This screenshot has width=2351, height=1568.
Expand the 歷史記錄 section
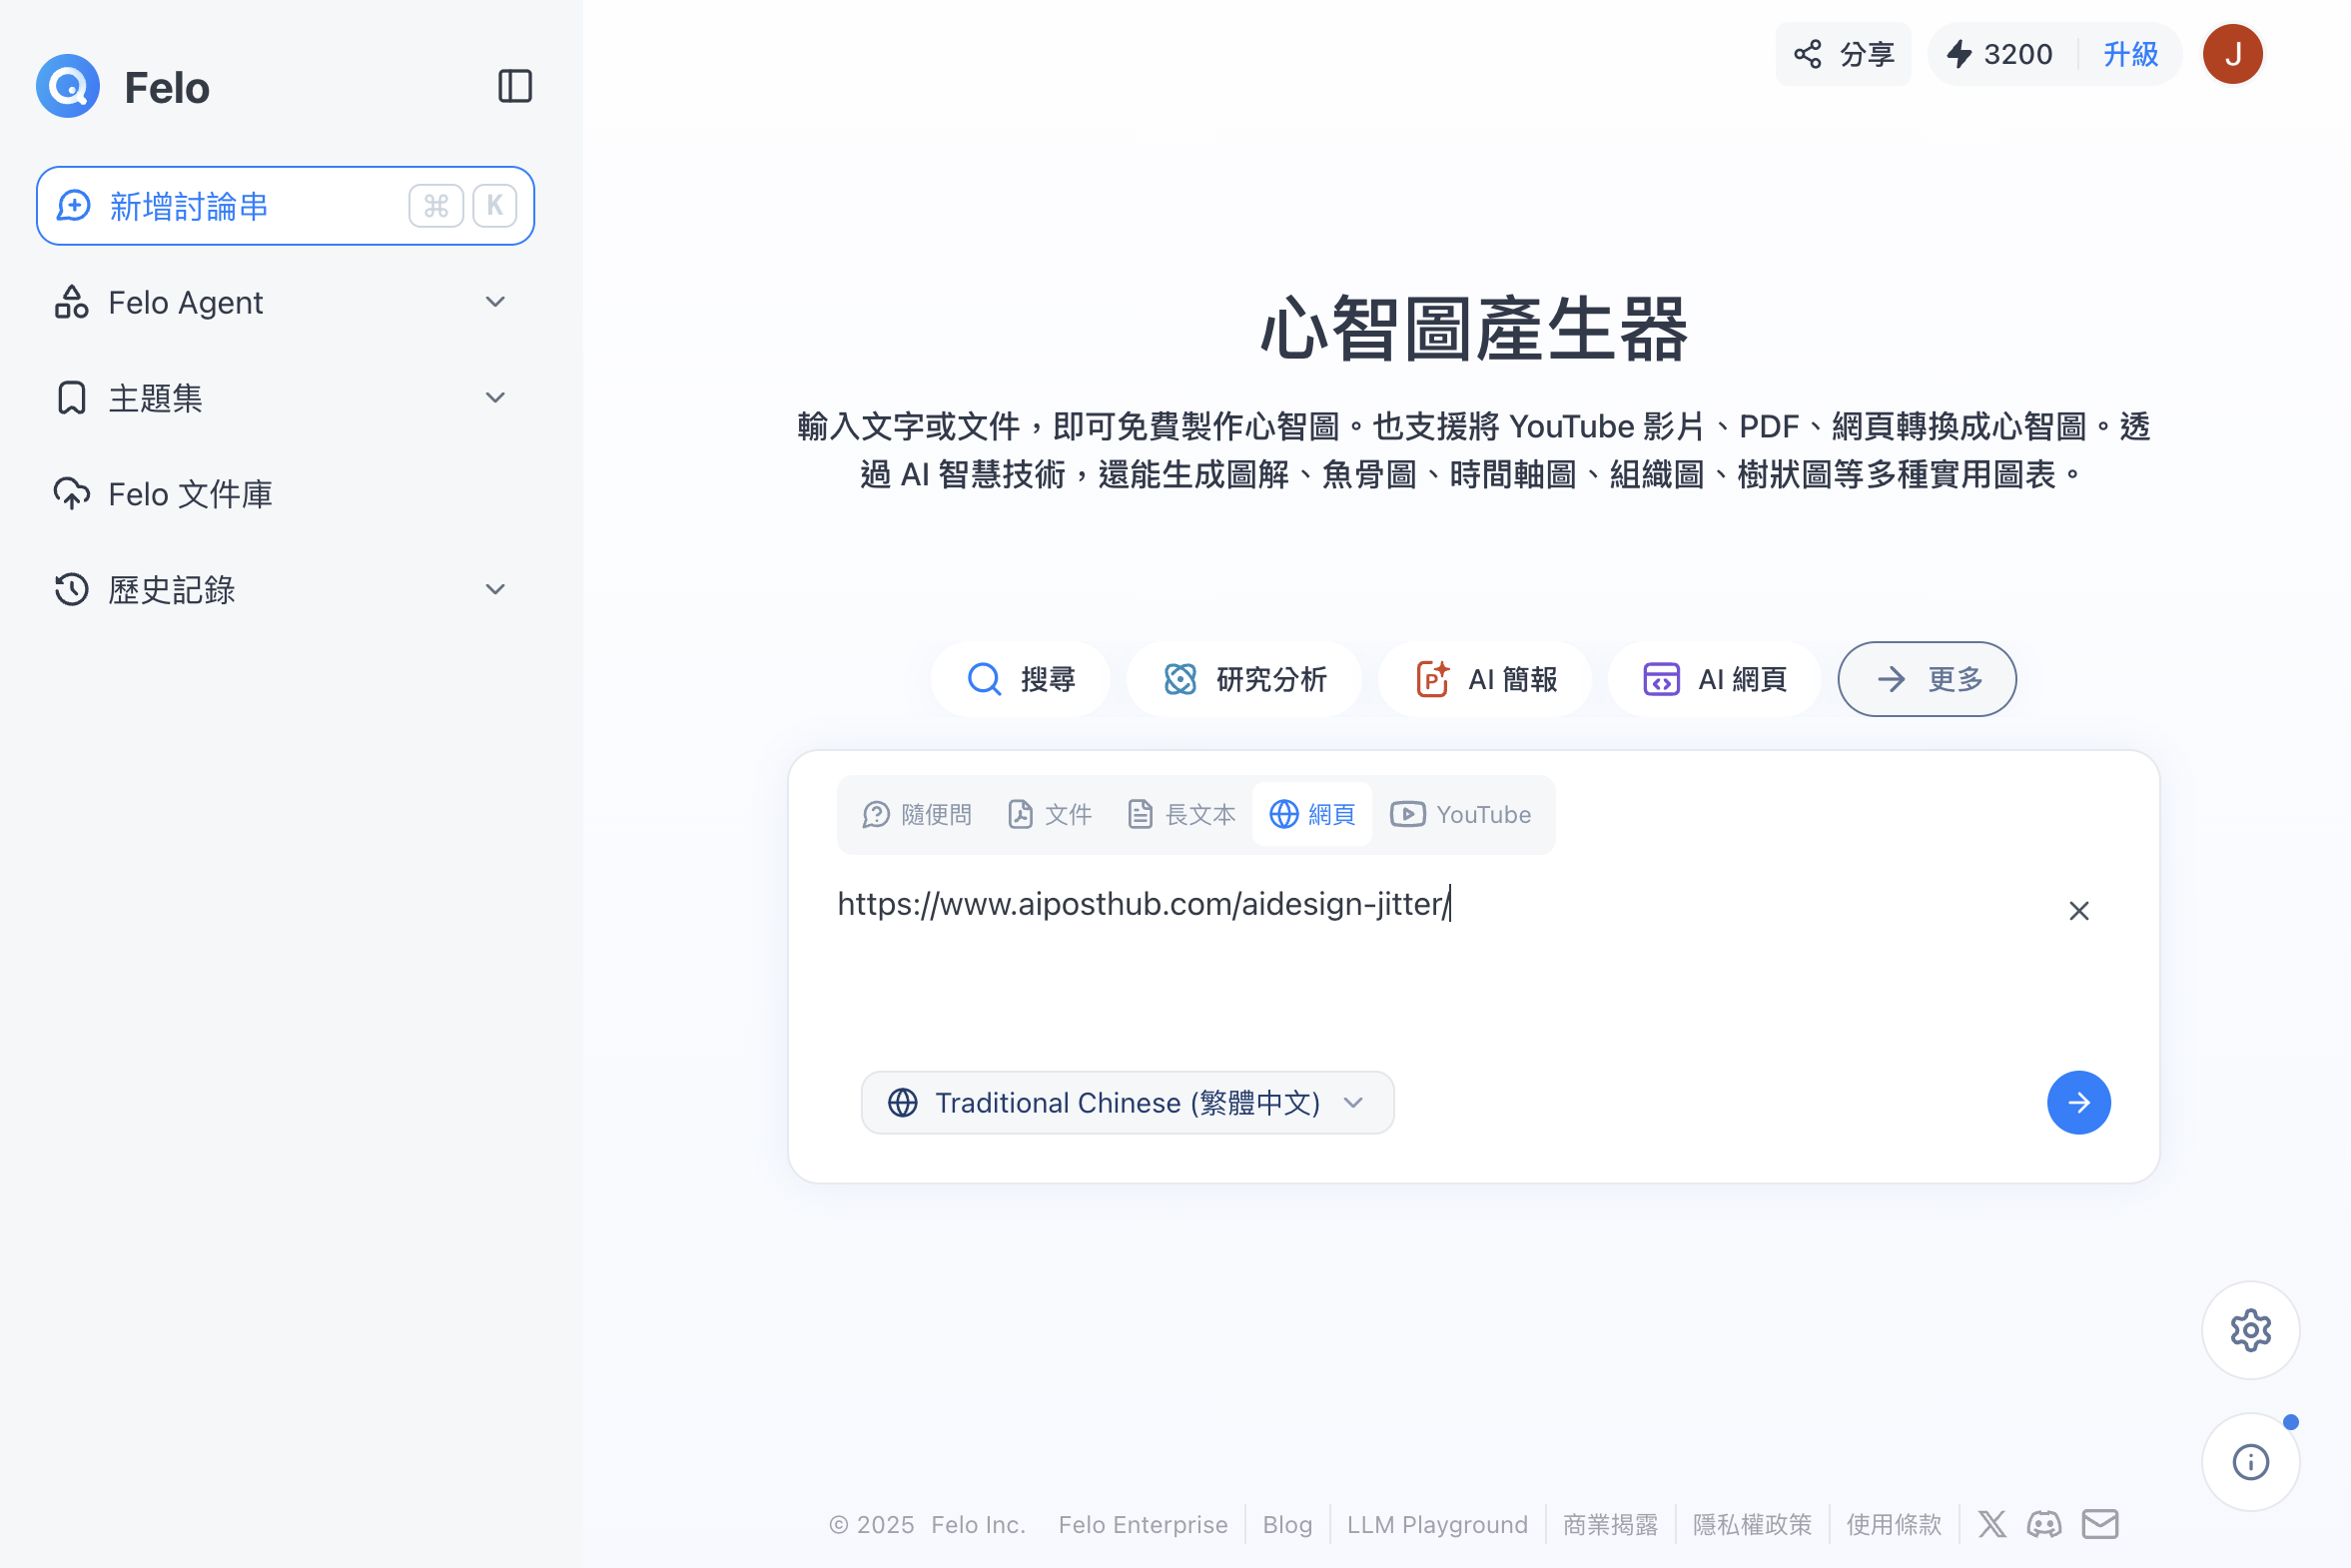[x=494, y=589]
